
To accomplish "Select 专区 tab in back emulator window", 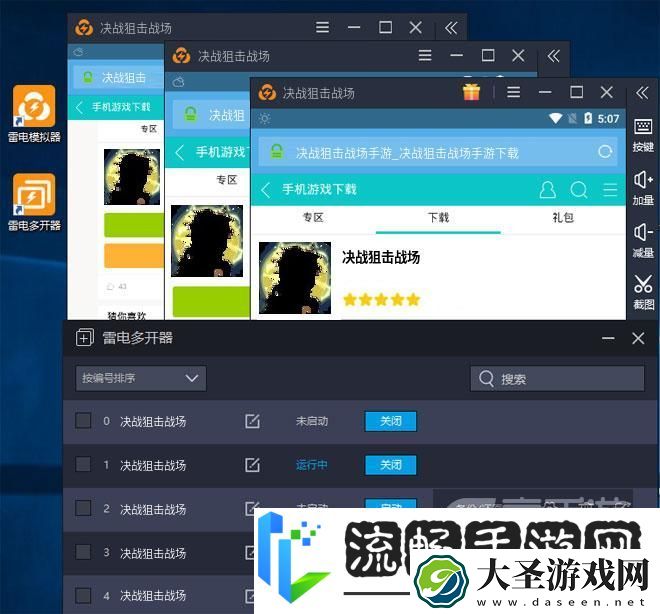I will pos(149,129).
